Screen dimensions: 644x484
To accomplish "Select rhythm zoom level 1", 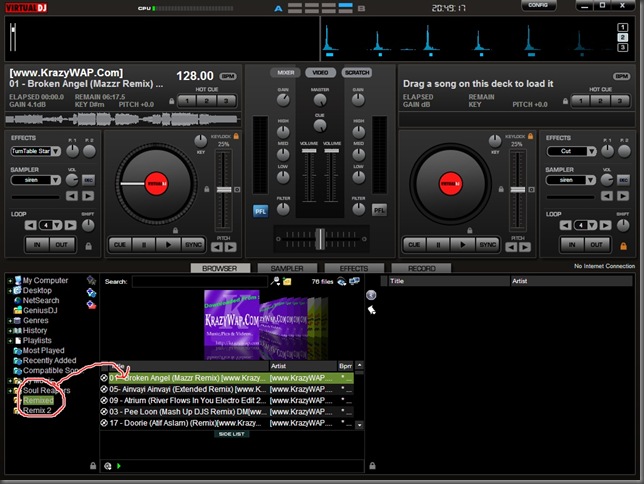I will point(623,28).
